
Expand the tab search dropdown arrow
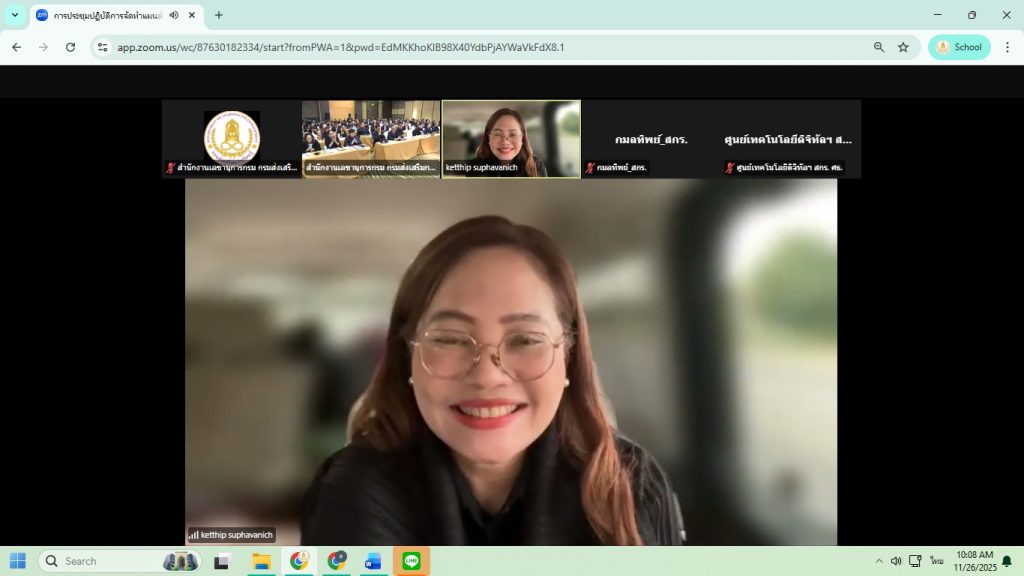tap(15, 15)
